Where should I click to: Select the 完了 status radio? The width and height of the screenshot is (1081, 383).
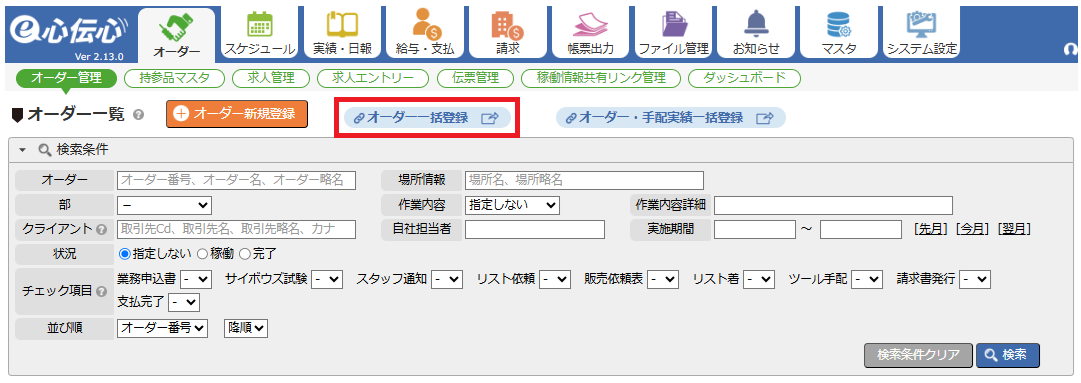pyautogui.click(x=244, y=254)
